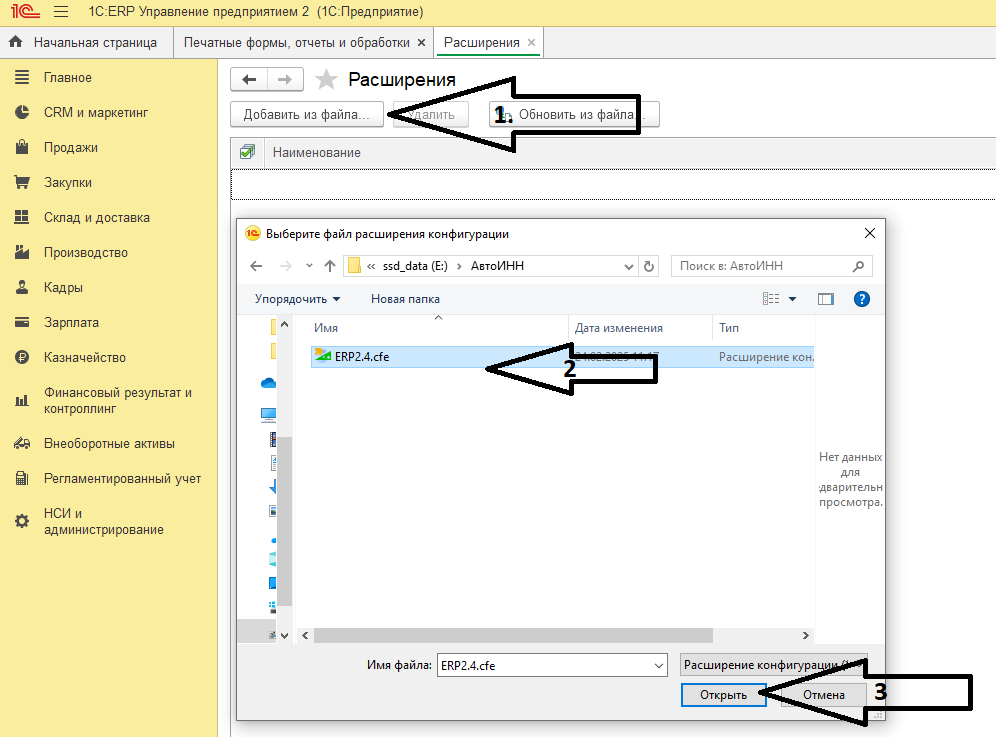Cancel the file dialog with Отмена
This screenshot has width=996, height=737.
tap(823, 695)
